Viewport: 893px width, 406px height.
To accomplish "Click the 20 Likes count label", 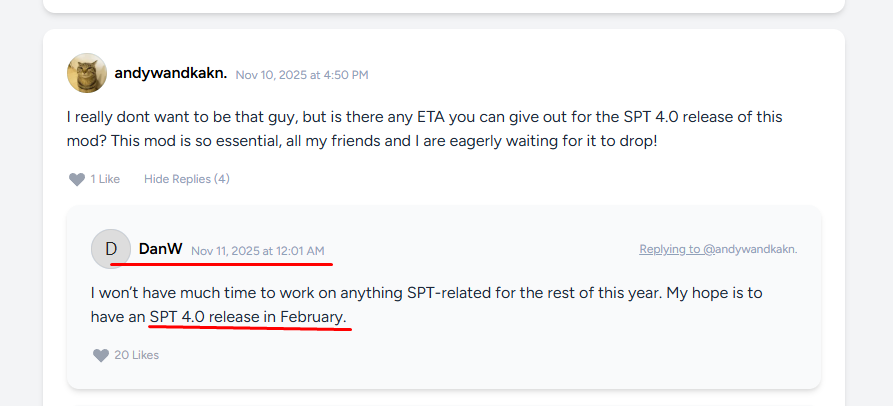I will pos(136,355).
